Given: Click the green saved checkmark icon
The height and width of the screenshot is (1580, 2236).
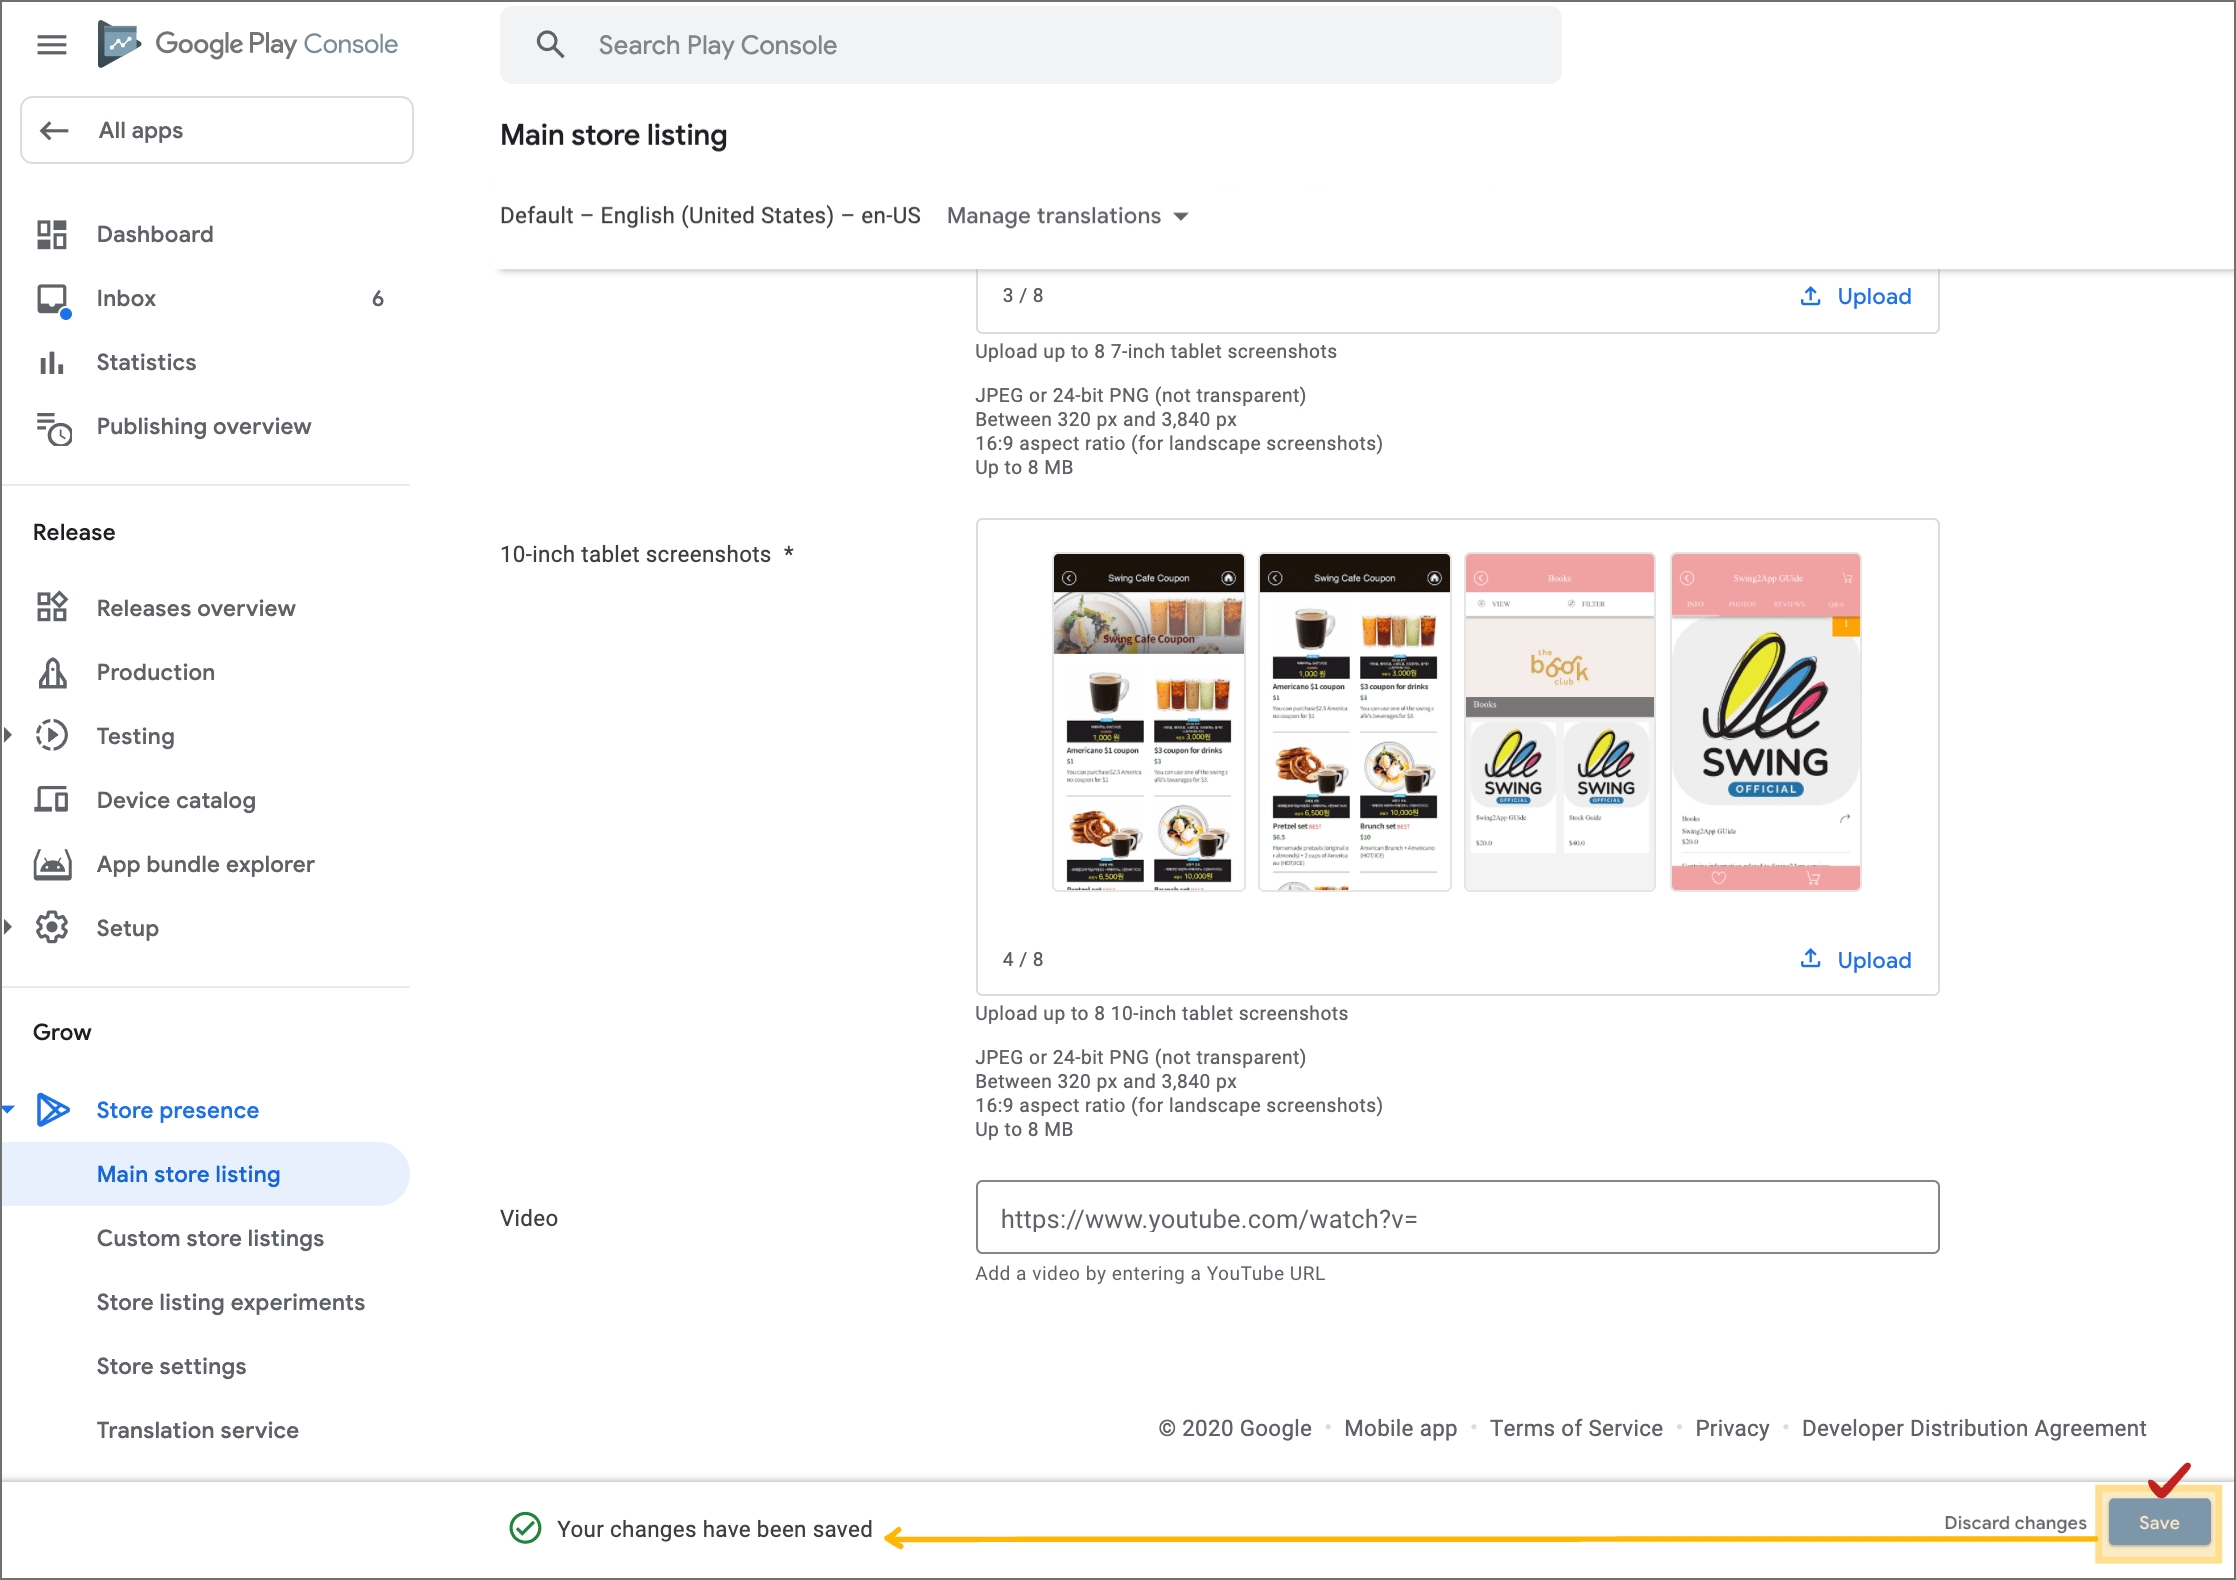Looking at the screenshot, I should pyautogui.click(x=525, y=1528).
